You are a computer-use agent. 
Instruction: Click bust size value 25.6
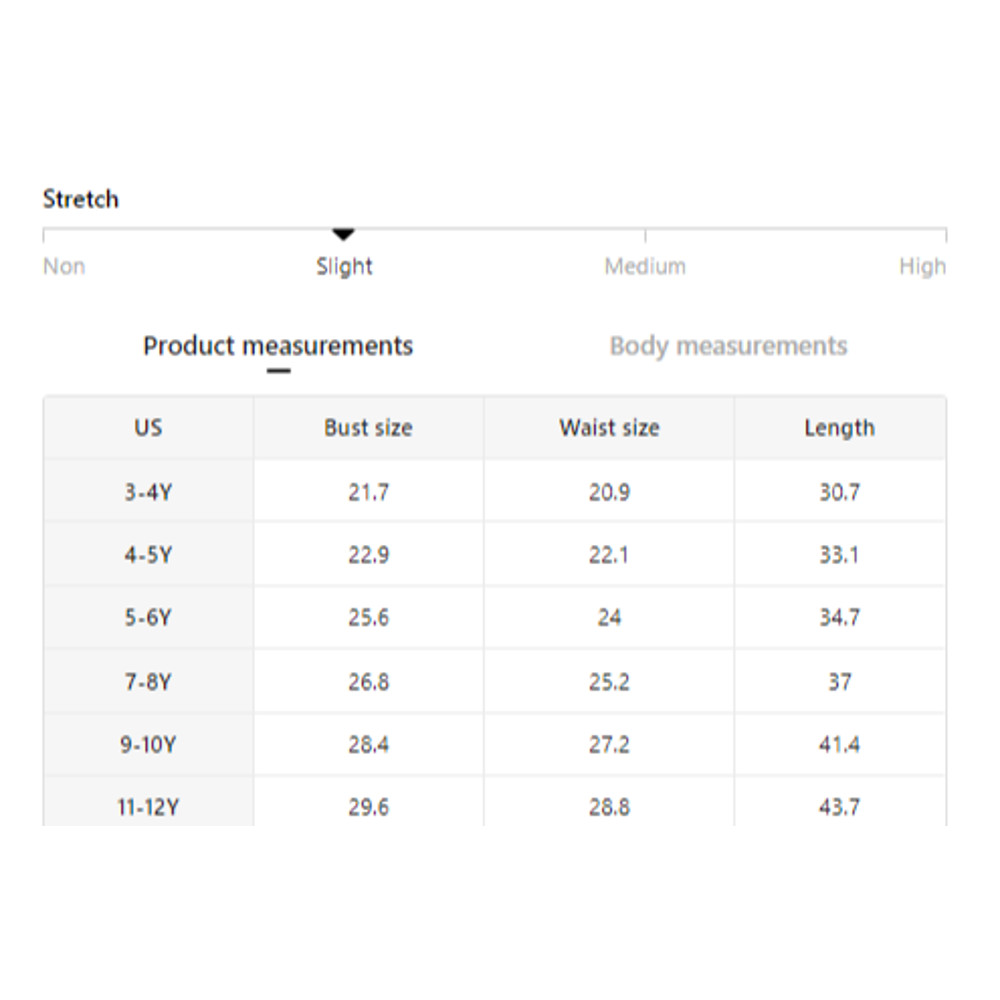(x=368, y=618)
